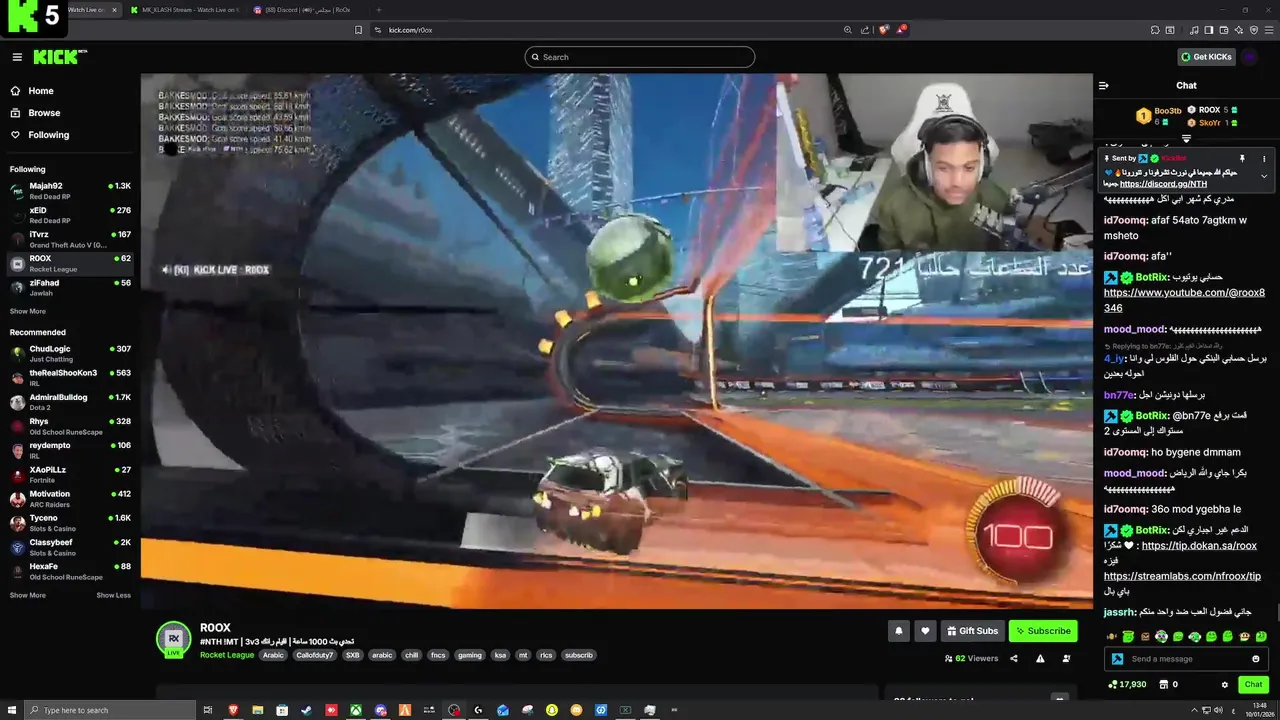
Task: Expand Show More under Recommended
Action: 28,595
